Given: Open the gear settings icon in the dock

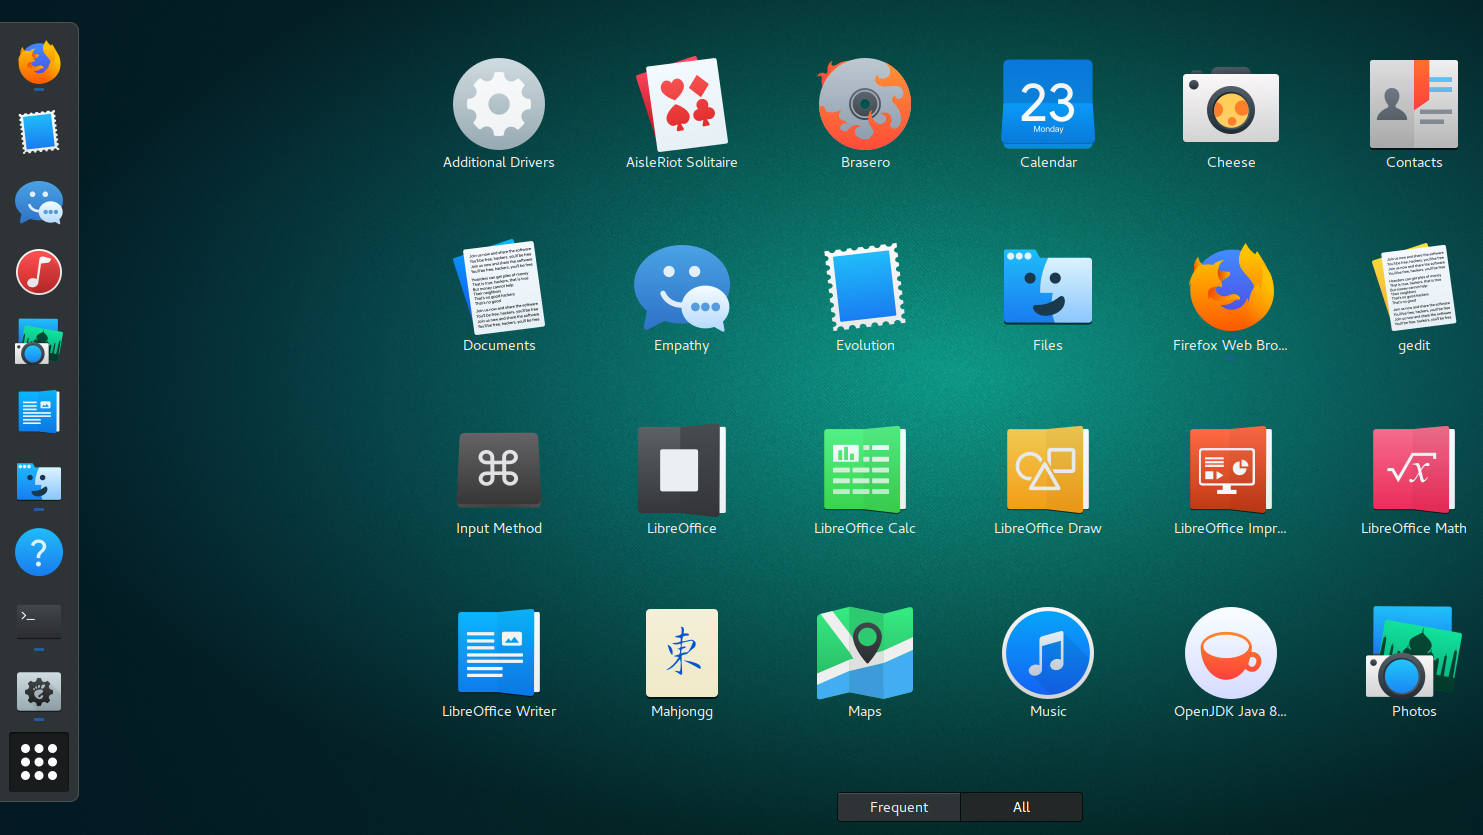Looking at the screenshot, I should (39, 692).
